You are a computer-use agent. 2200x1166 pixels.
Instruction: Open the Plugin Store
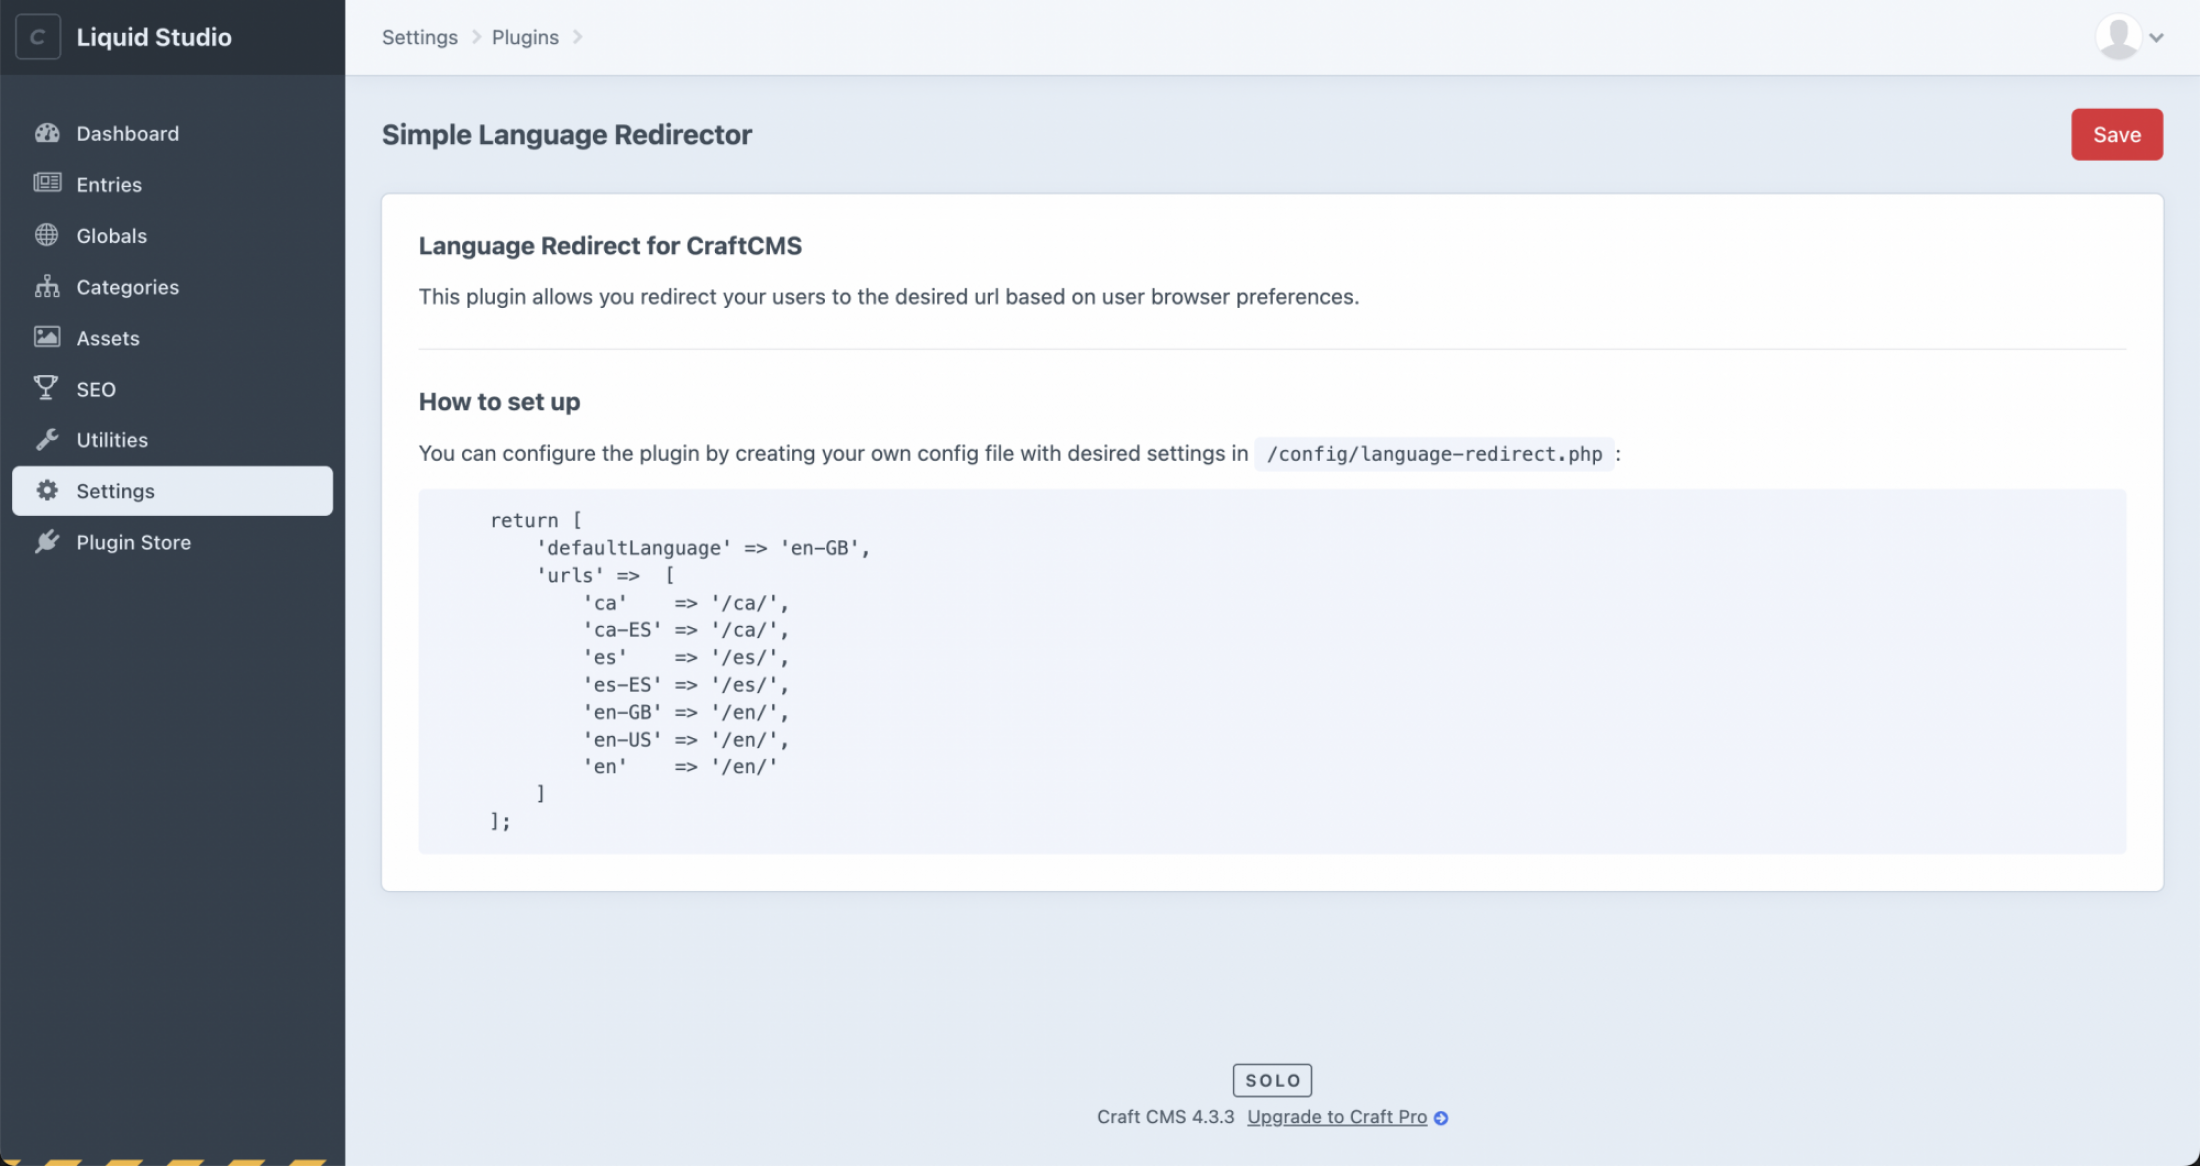tap(133, 542)
